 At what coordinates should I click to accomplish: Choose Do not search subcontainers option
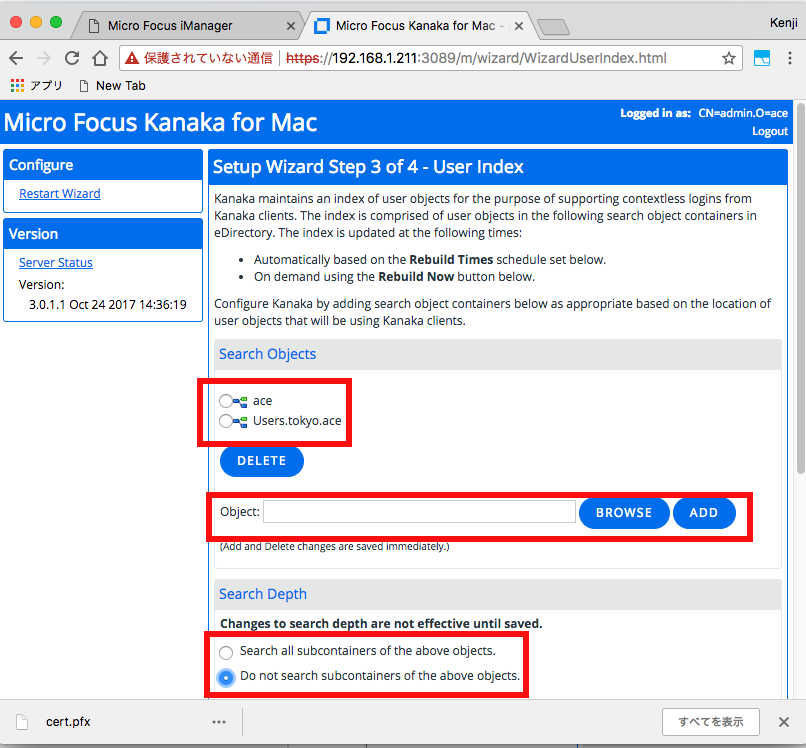tap(226, 677)
